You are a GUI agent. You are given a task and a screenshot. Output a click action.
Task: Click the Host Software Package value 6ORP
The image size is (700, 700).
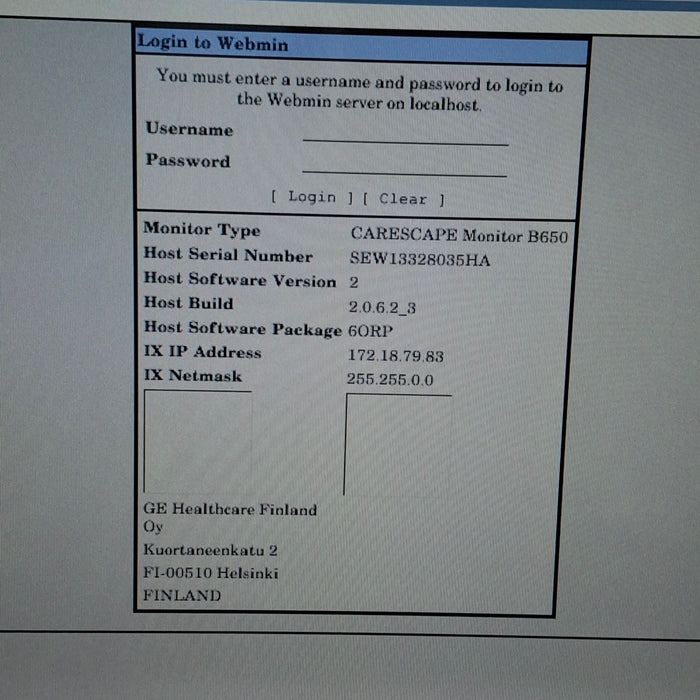[371, 331]
